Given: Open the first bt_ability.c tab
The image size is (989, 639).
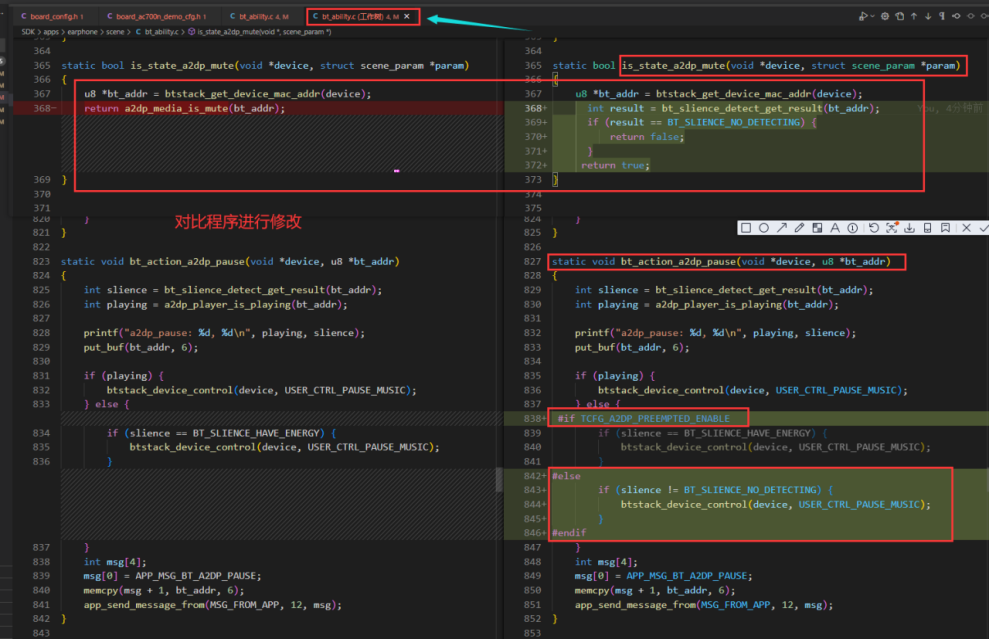Looking at the screenshot, I should click(x=259, y=16).
